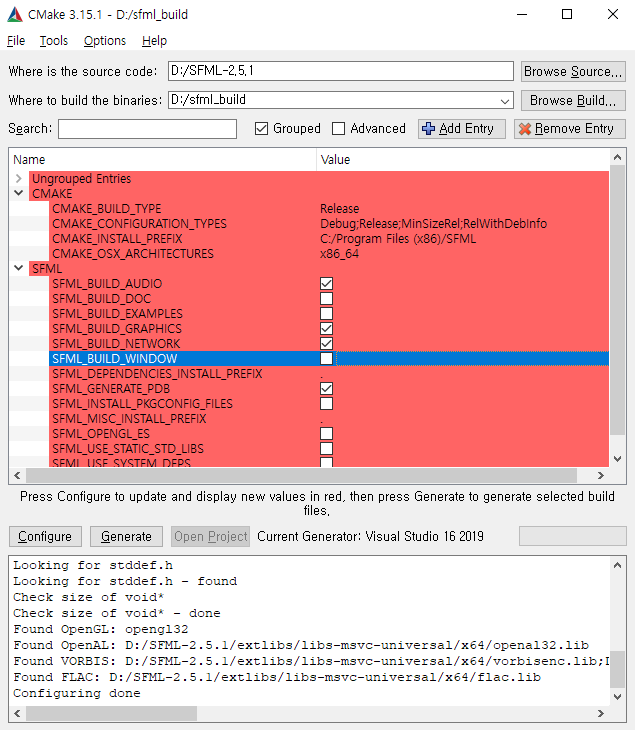The width and height of the screenshot is (635, 730).
Task: Select CMAKE_CONFIGURATION_TYPES entry name
Action: click(139, 223)
